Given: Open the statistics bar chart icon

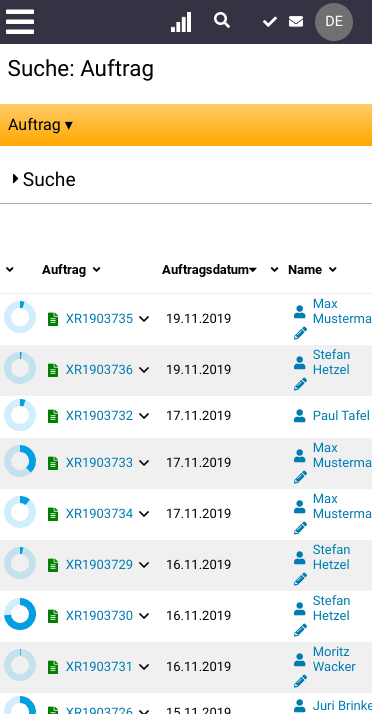Looking at the screenshot, I should click(x=181, y=22).
